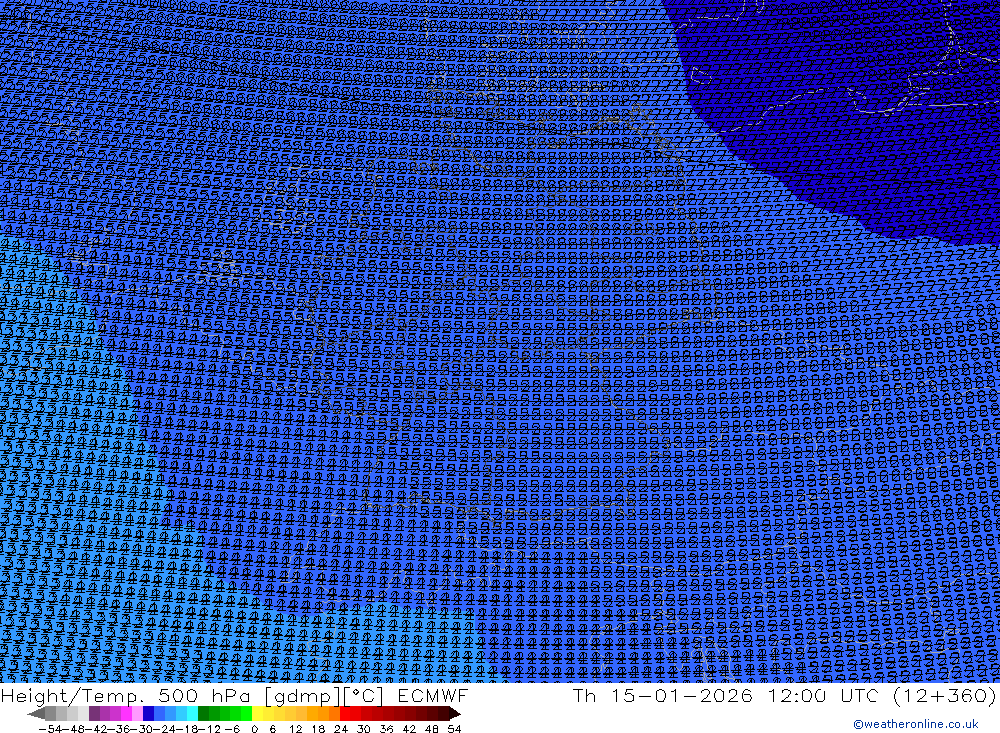Pick the cyan legend swatch near -18

pyautogui.click(x=192, y=713)
